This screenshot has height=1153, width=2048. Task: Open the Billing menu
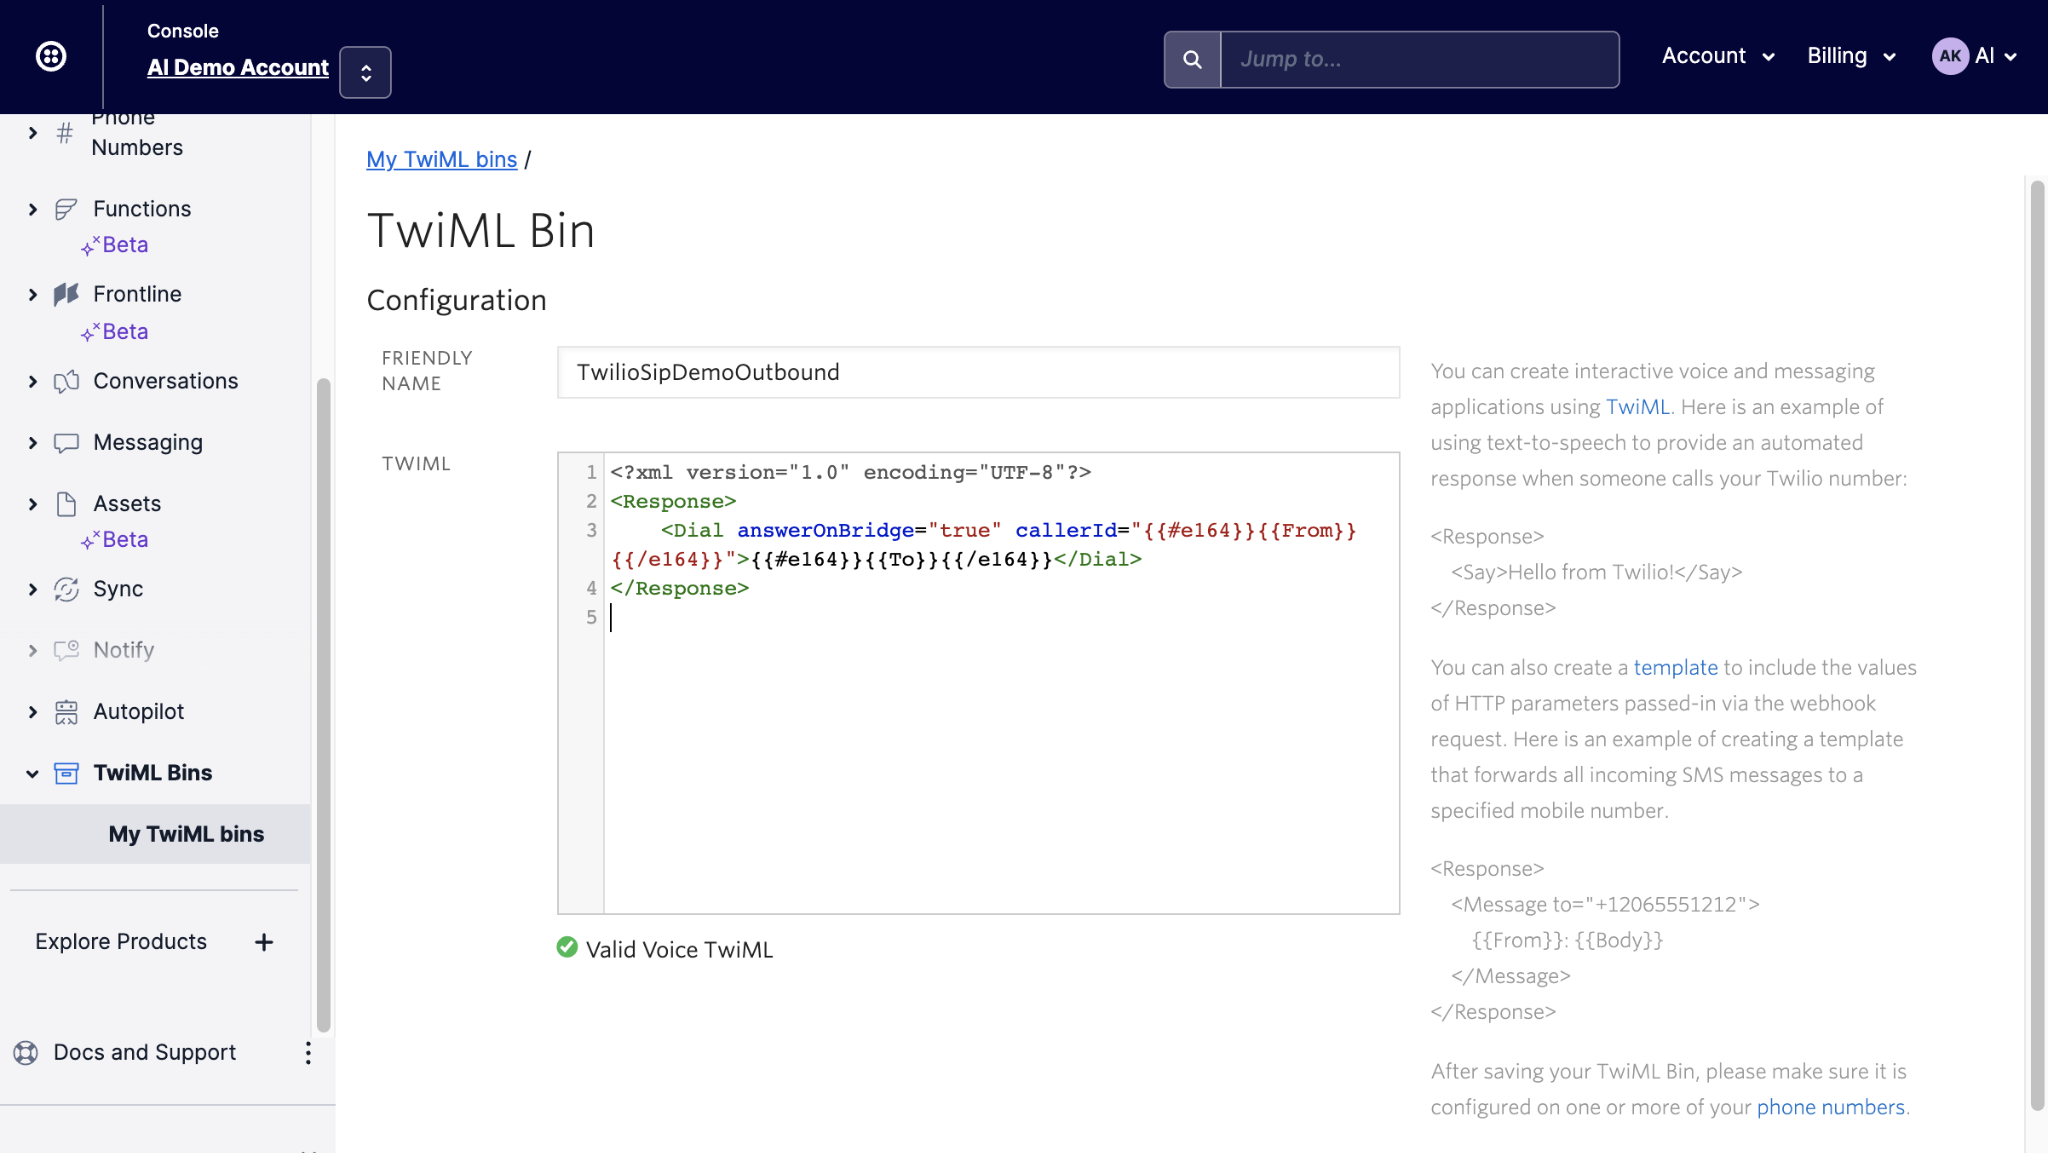(x=1851, y=56)
